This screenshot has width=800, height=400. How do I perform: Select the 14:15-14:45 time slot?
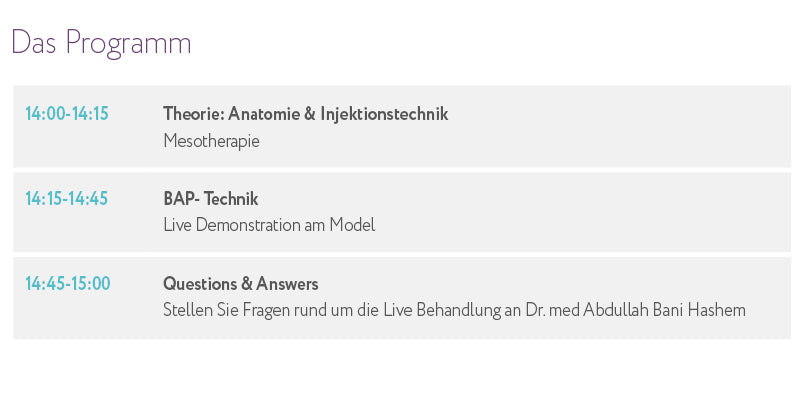click(x=66, y=198)
